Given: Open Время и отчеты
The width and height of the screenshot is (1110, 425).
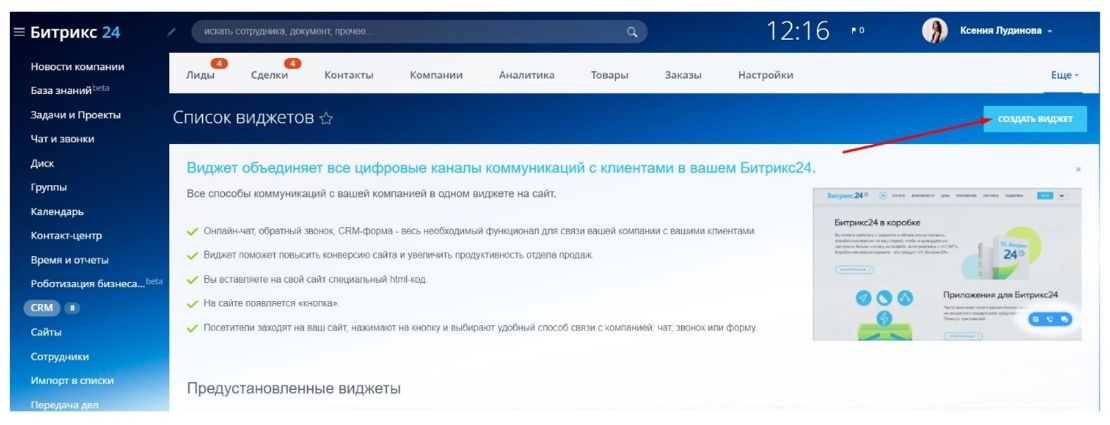Looking at the screenshot, I should [69, 260].
